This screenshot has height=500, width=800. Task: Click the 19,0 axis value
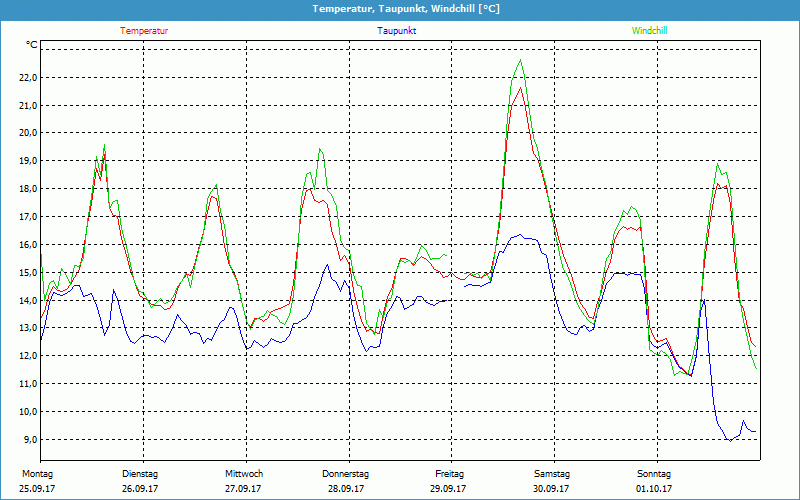(x=28, y=161)
